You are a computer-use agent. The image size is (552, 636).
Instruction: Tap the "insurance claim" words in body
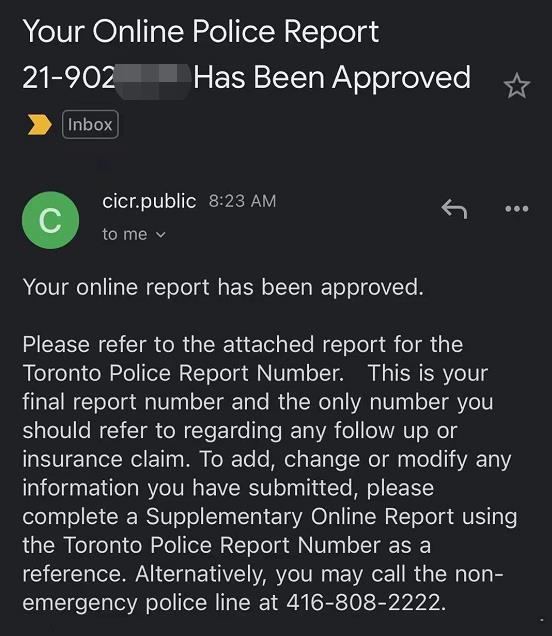[x=106, y=459]
